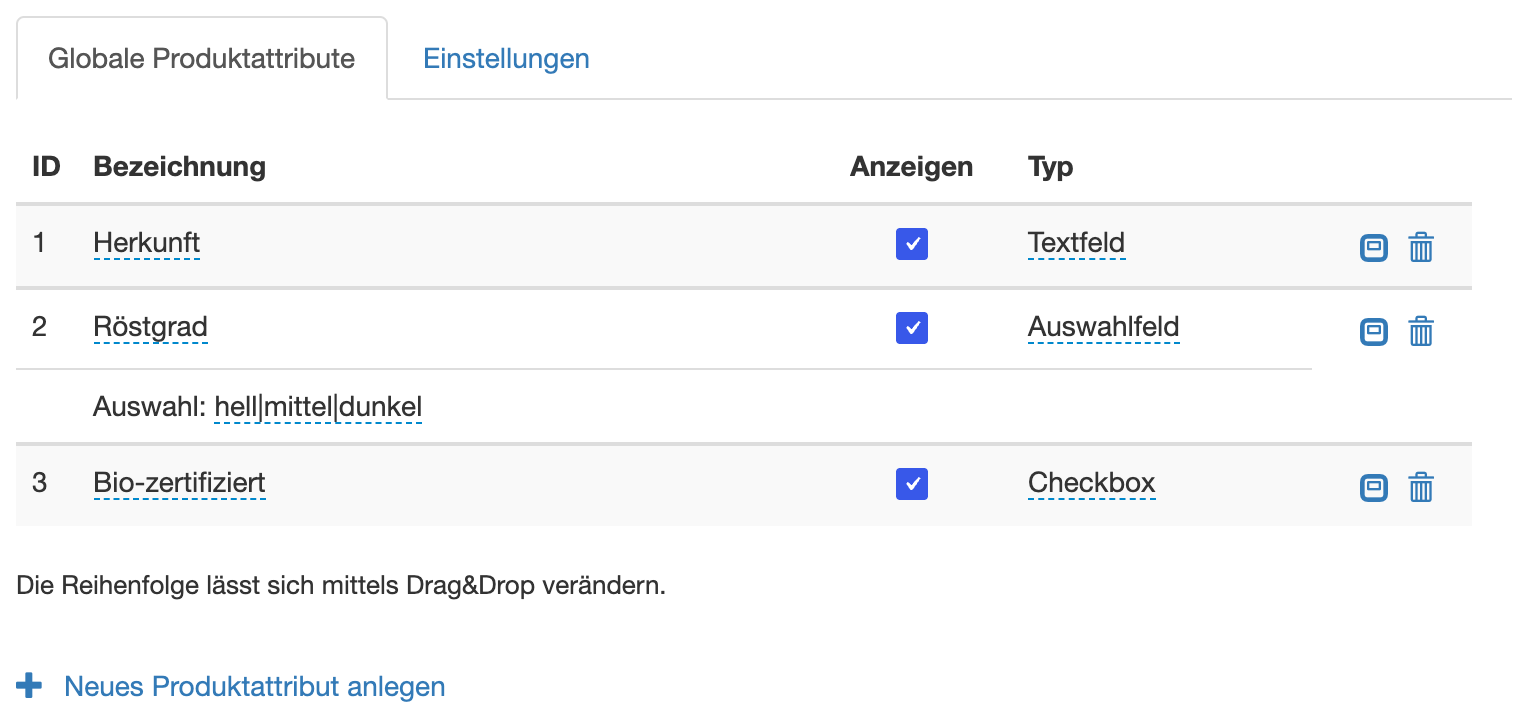The height and width of the screenshot is (722, 1528).
Task: Click the Auswahl: label
Action: (150, 407)
